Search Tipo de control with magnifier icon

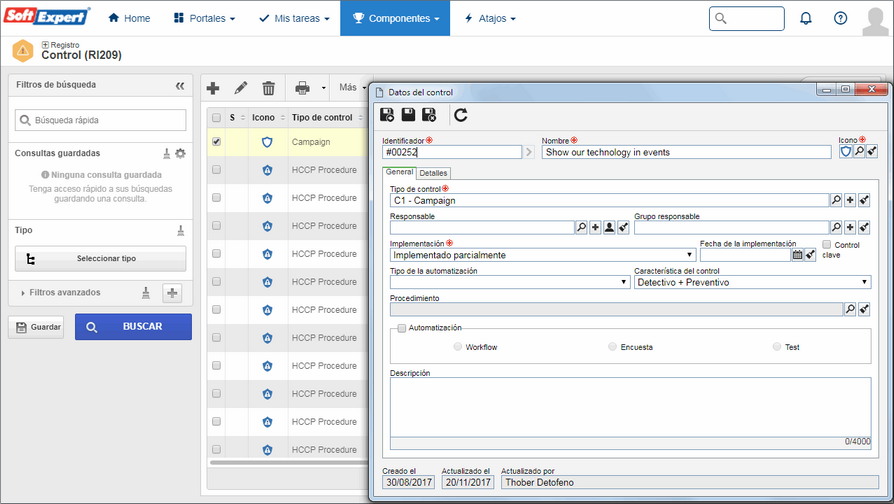point(836,200)
